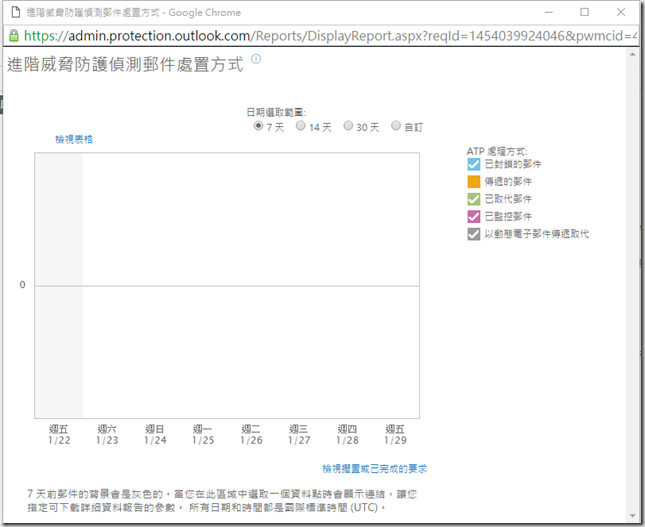645x527 pixels.
Task: Uncheck the 已封鎖的郵件 checkbox
Action: coord(474,164)
